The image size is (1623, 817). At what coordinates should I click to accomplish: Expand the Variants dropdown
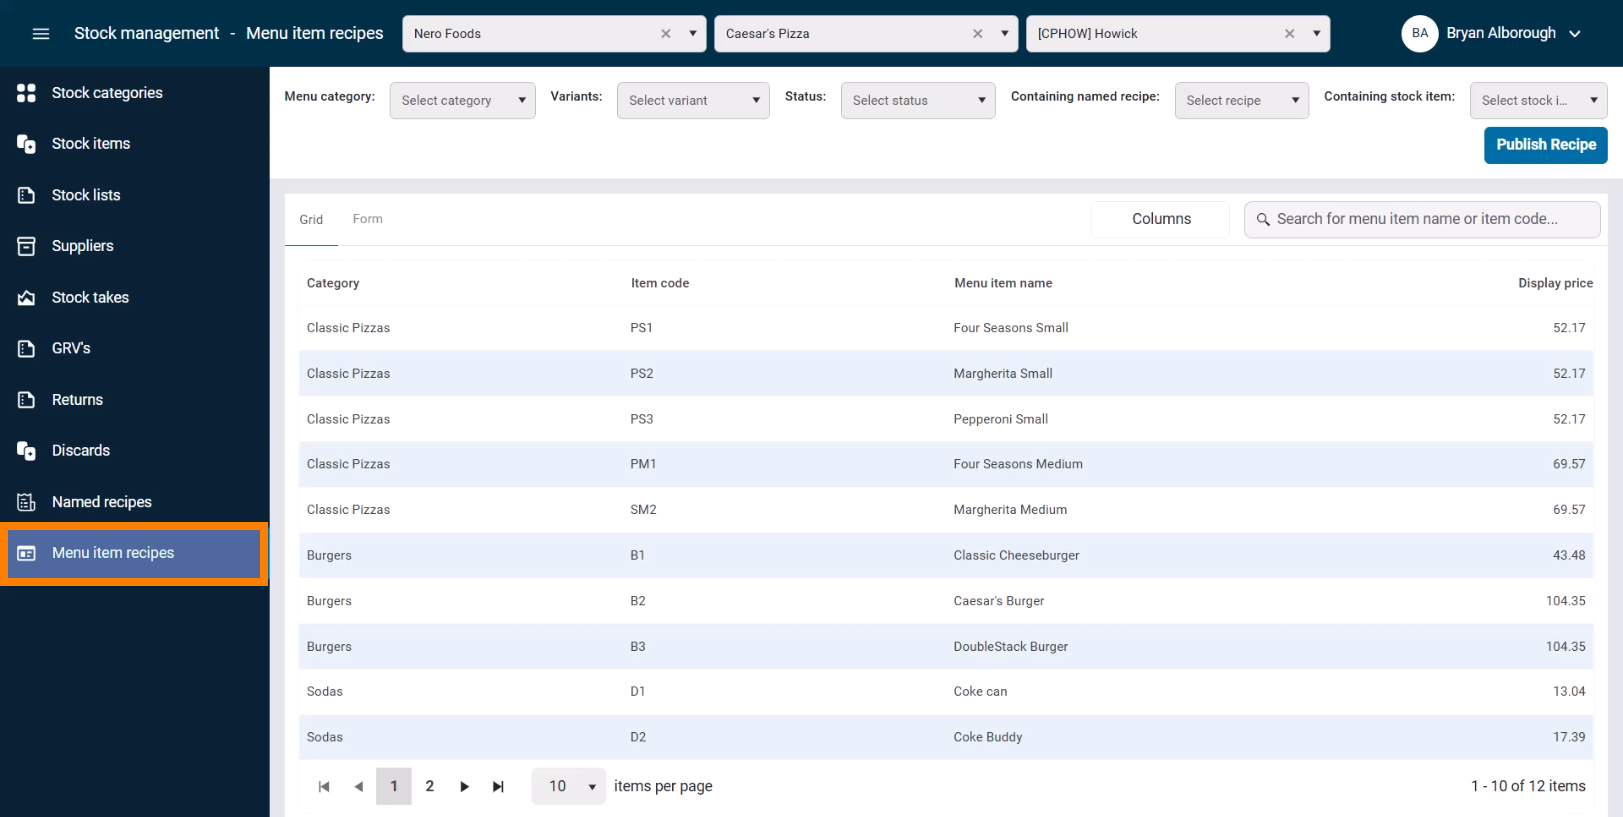point(693,101)
